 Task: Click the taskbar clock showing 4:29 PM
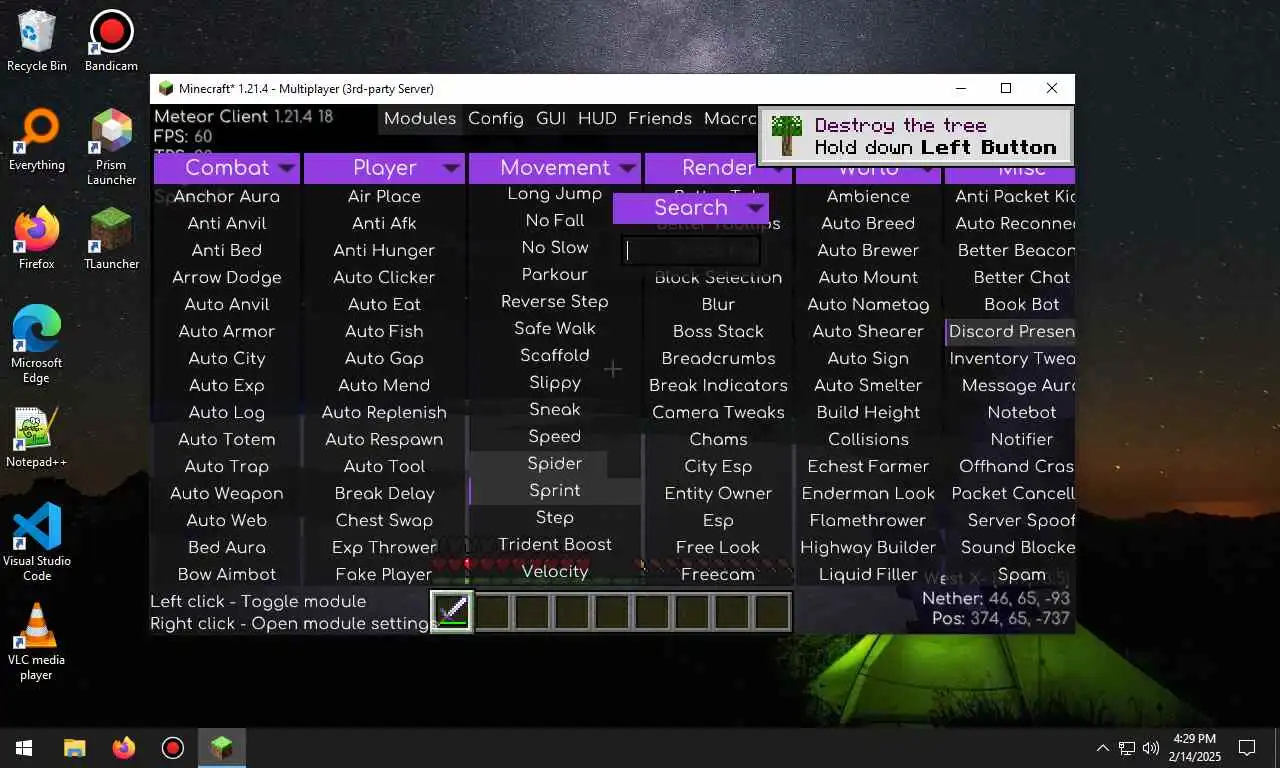(x=1194, y=748)
